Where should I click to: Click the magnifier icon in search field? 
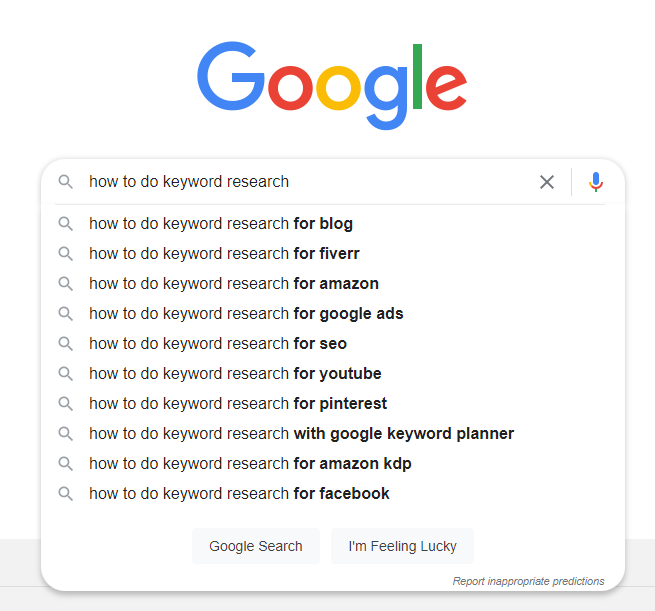coord(66,182)
